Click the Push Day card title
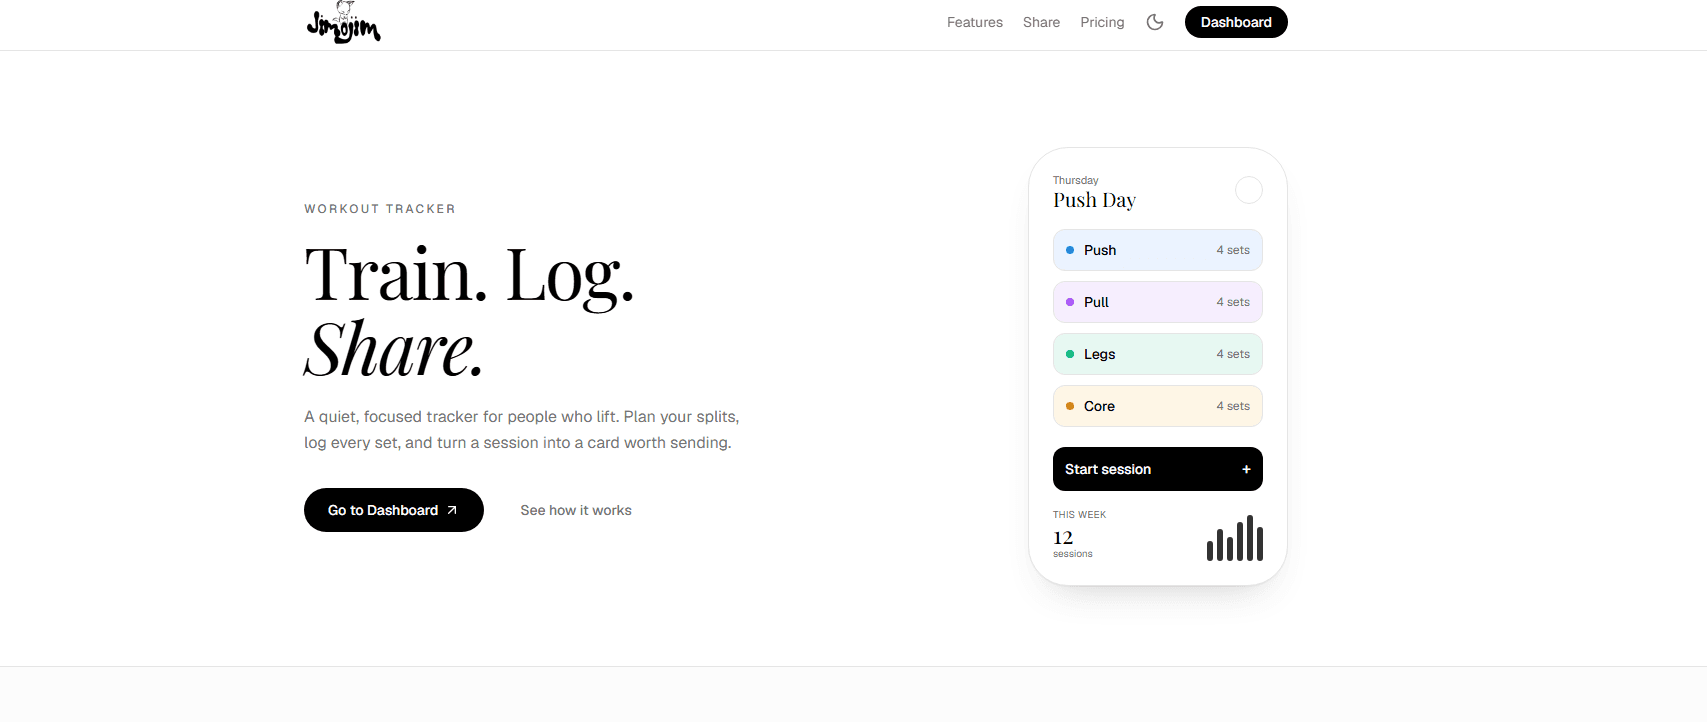The image size is (1707, 722). 1094,200
